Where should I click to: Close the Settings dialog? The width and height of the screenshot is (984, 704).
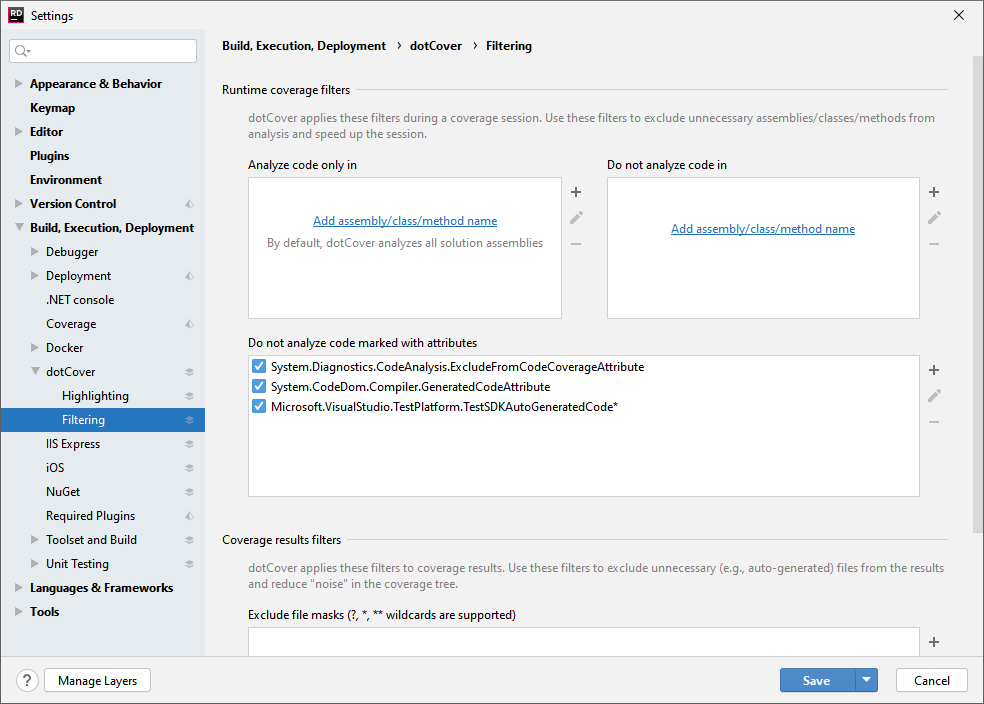point(959,15)
